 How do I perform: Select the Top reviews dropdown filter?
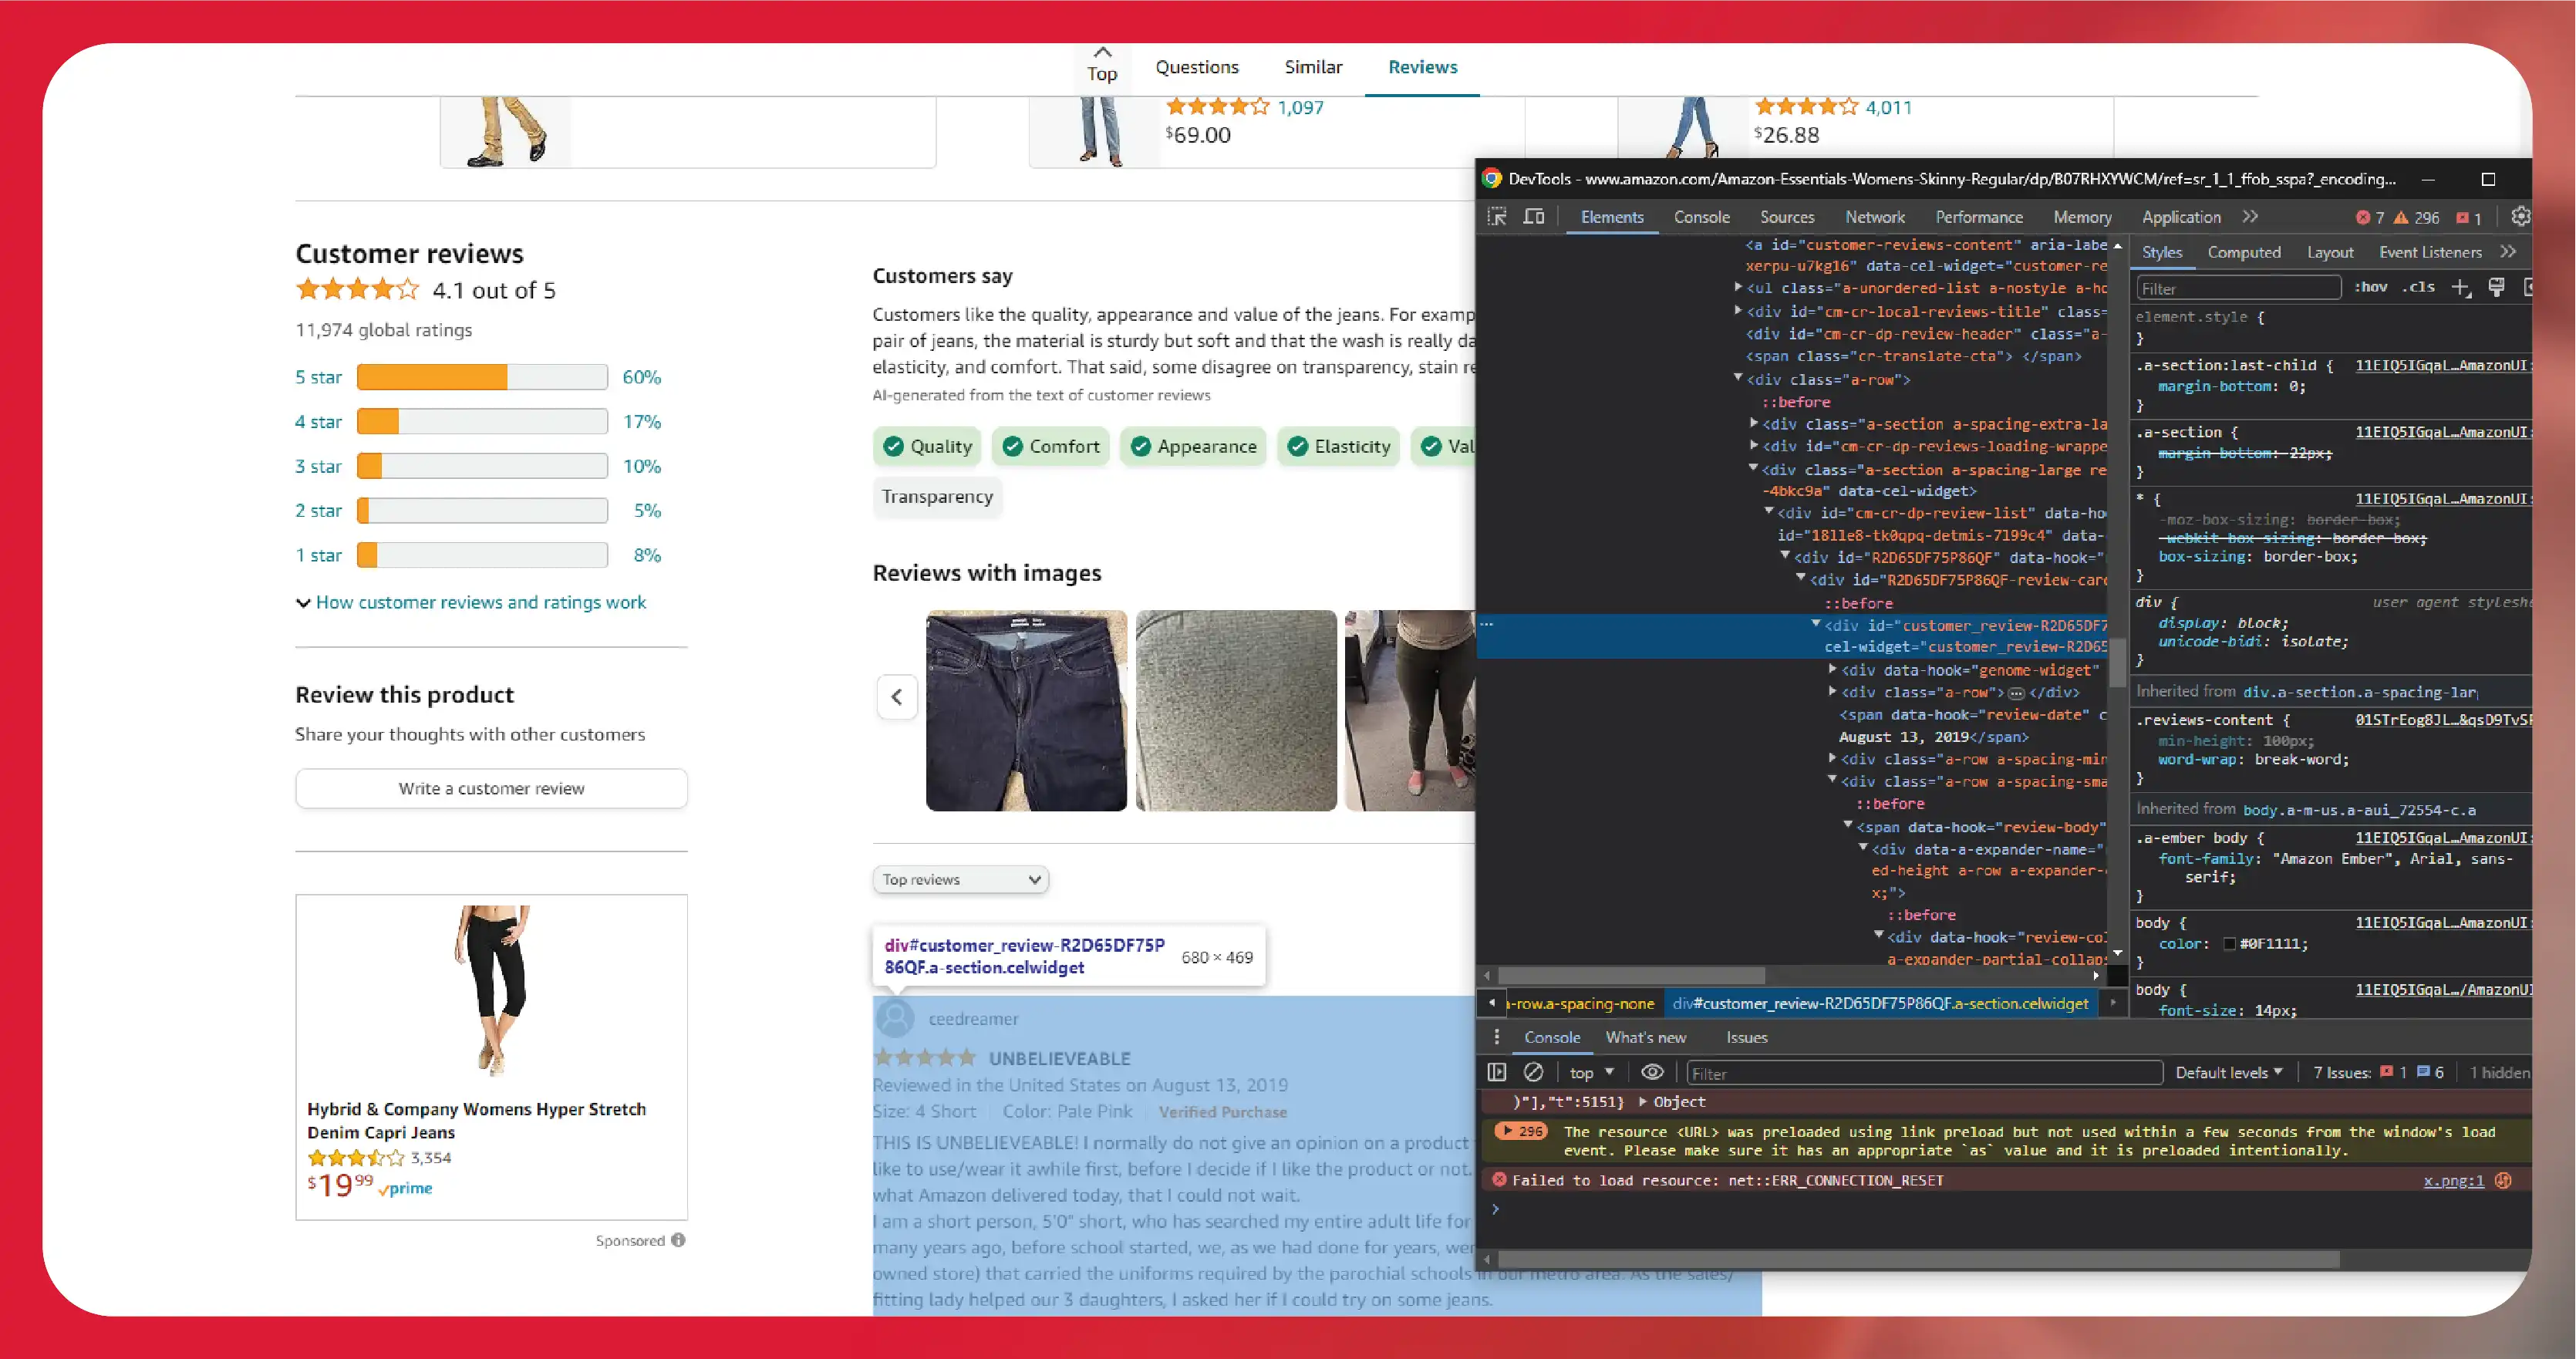(x=959, y=878)
